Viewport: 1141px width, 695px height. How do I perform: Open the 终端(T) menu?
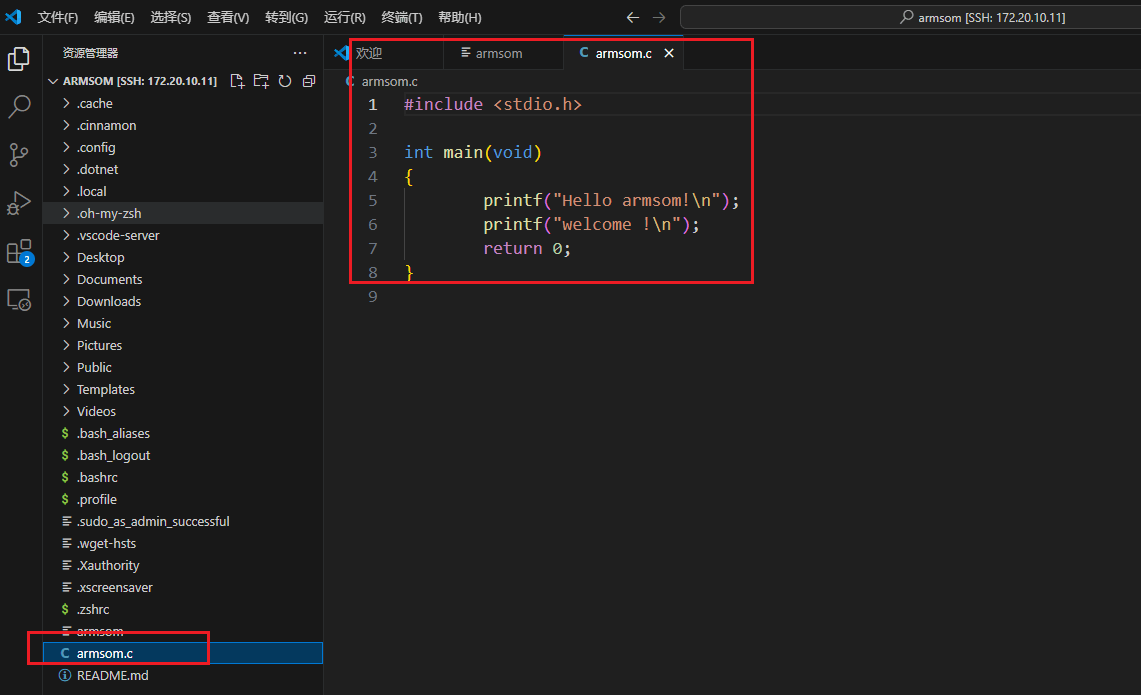pyautogui.click(x=402, y=18)
